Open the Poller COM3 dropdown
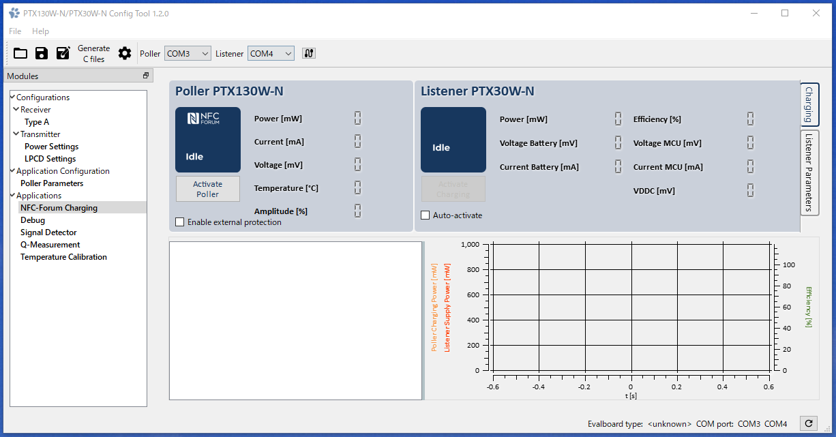The image size is (836, 437). (x=187, y=53)
